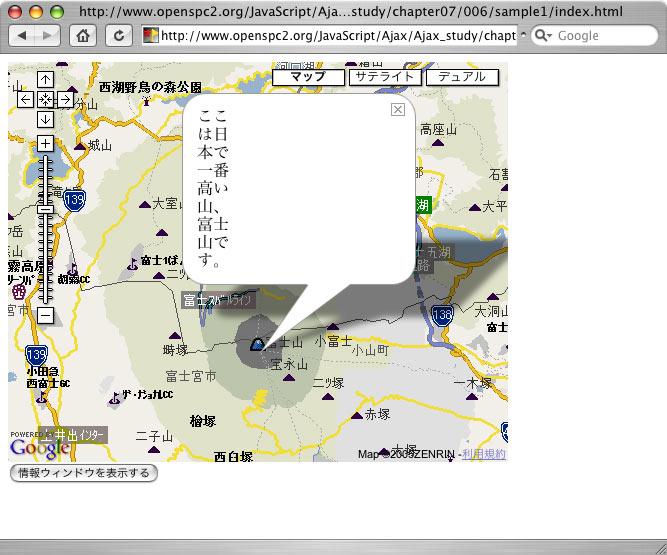
Task: Click route 138 shield on map
Action: pos(442,315)
